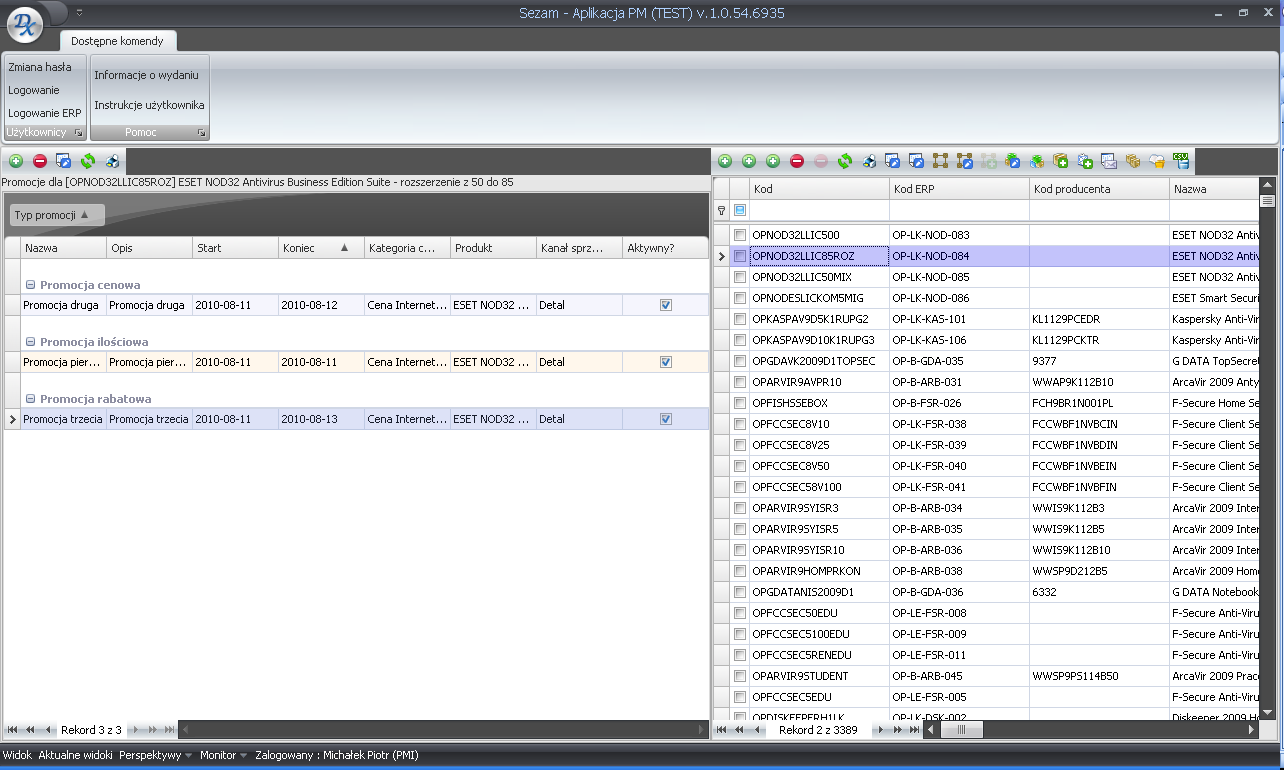This screenshot has height=770, width=1284.
Task: Toggle the Aktywny checkbox for Promocja pierwsza
Action: pyautogui.click(x=666, y=362)
